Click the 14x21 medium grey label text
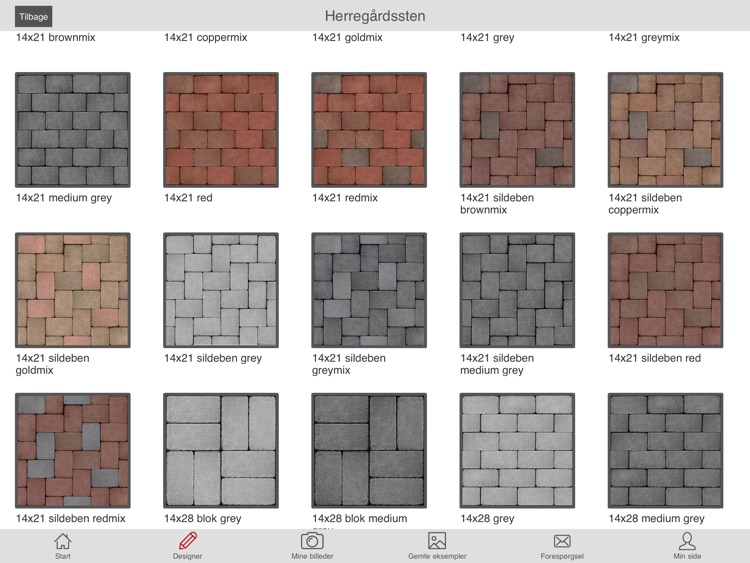This screenshot has width=750, height=563. 64,198
